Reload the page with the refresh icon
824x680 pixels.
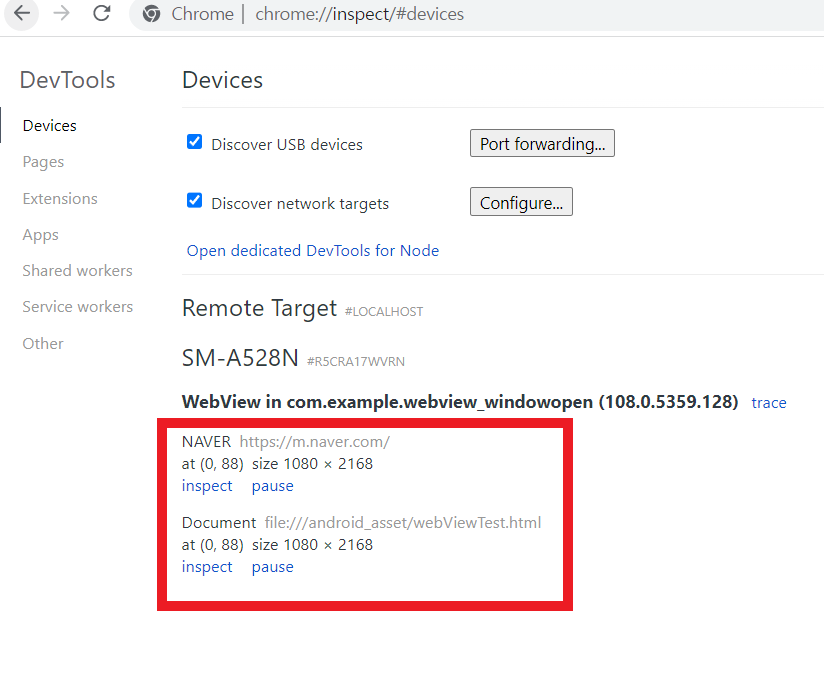[x=102, y=13]
